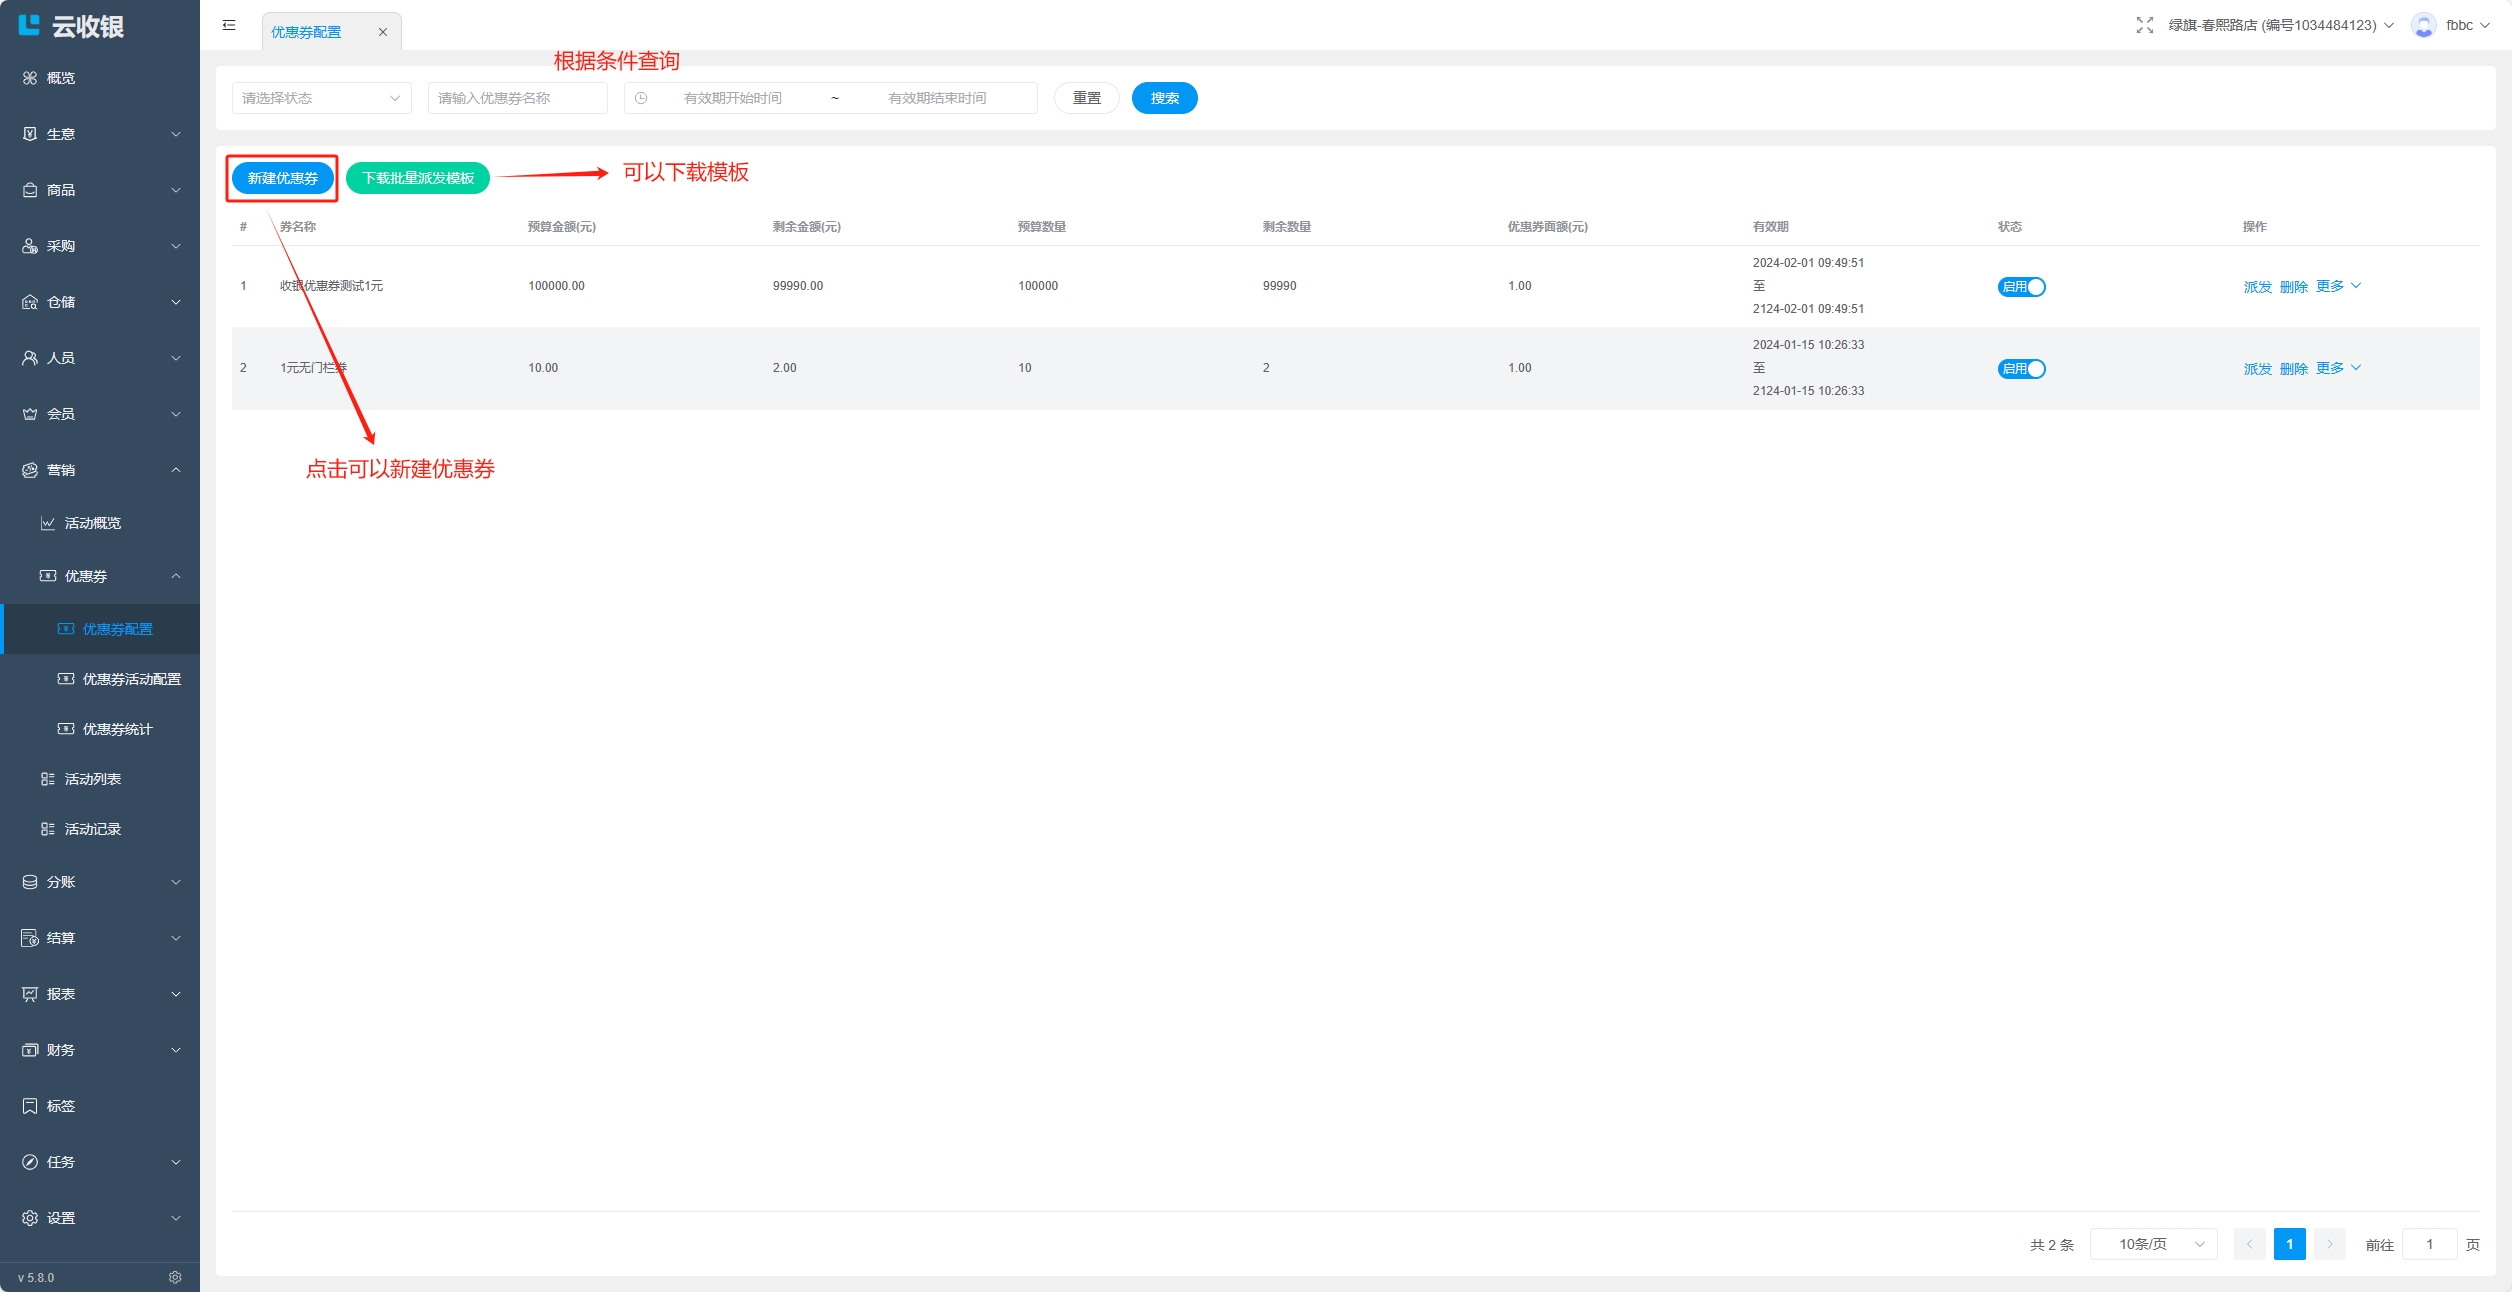This screenshot has width=2512, height=1292.
Task: Open the 请选择状态 status dropdown
Action: [x=321, y=98]
